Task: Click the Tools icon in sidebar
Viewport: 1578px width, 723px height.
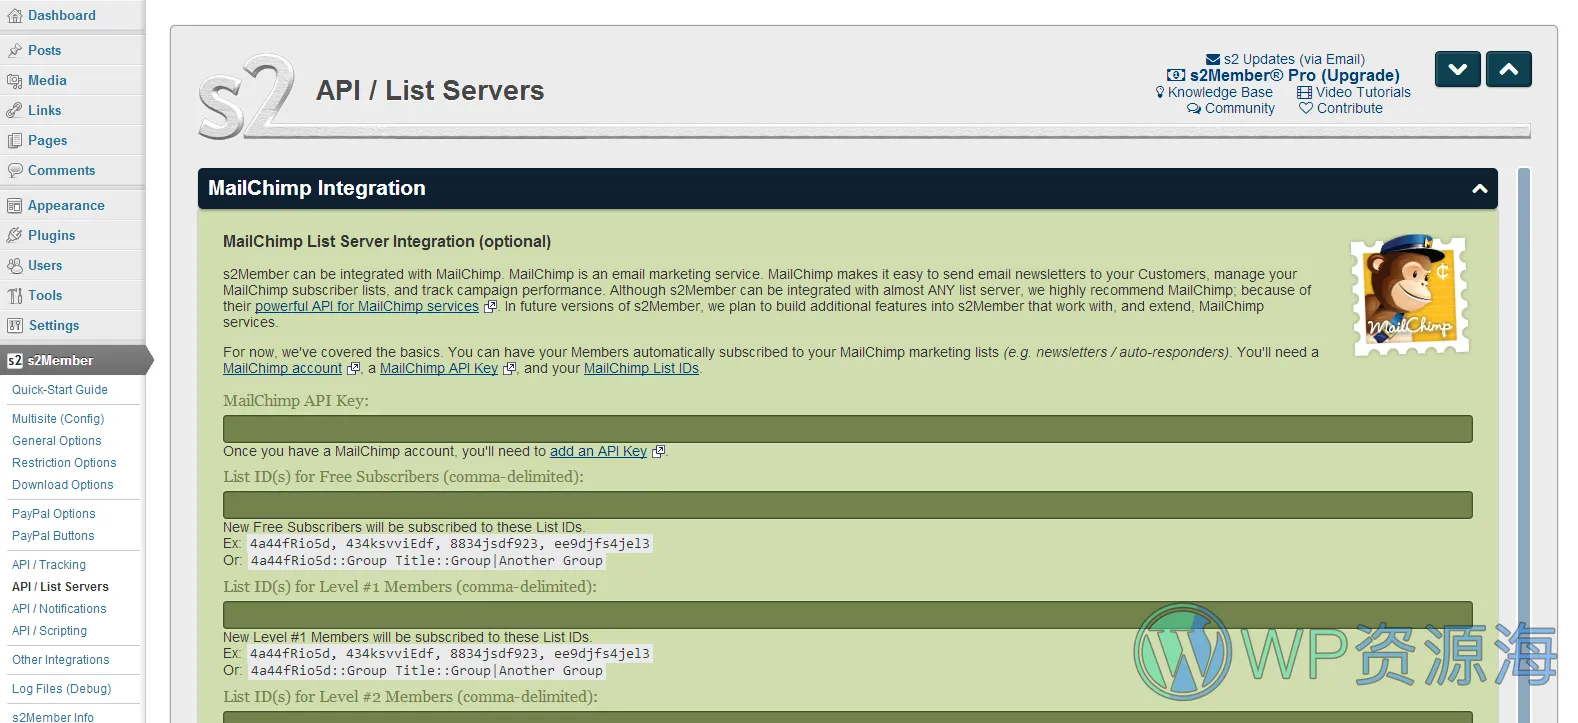Action: [15, 295]
